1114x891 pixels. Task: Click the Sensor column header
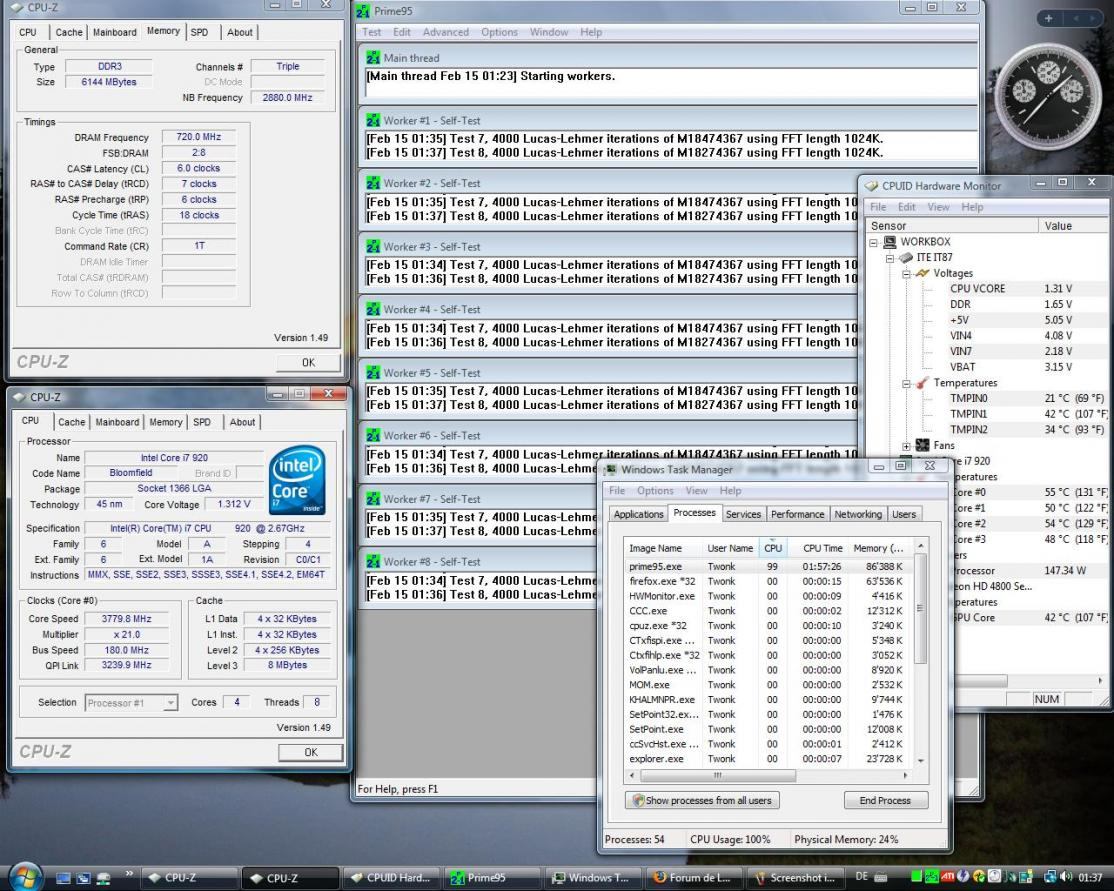coord(951,226)
